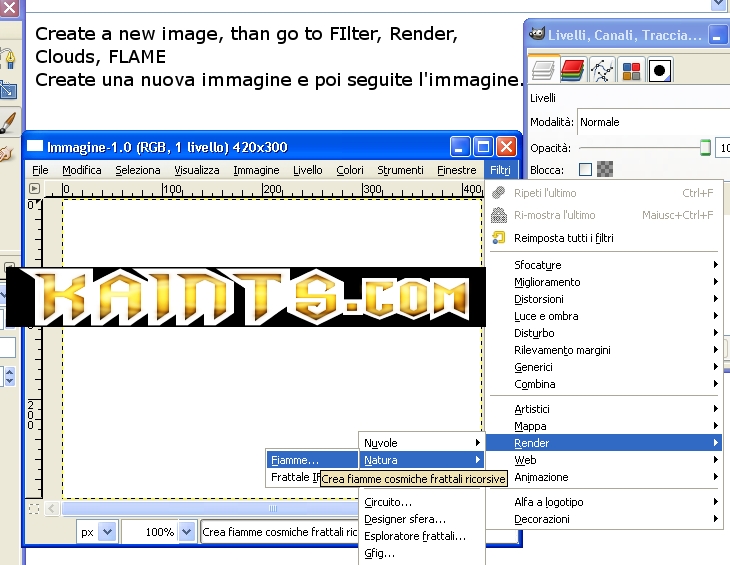The image size is (730, 565).
Task: Open the Visualizza menu
Action: [196, 170]
